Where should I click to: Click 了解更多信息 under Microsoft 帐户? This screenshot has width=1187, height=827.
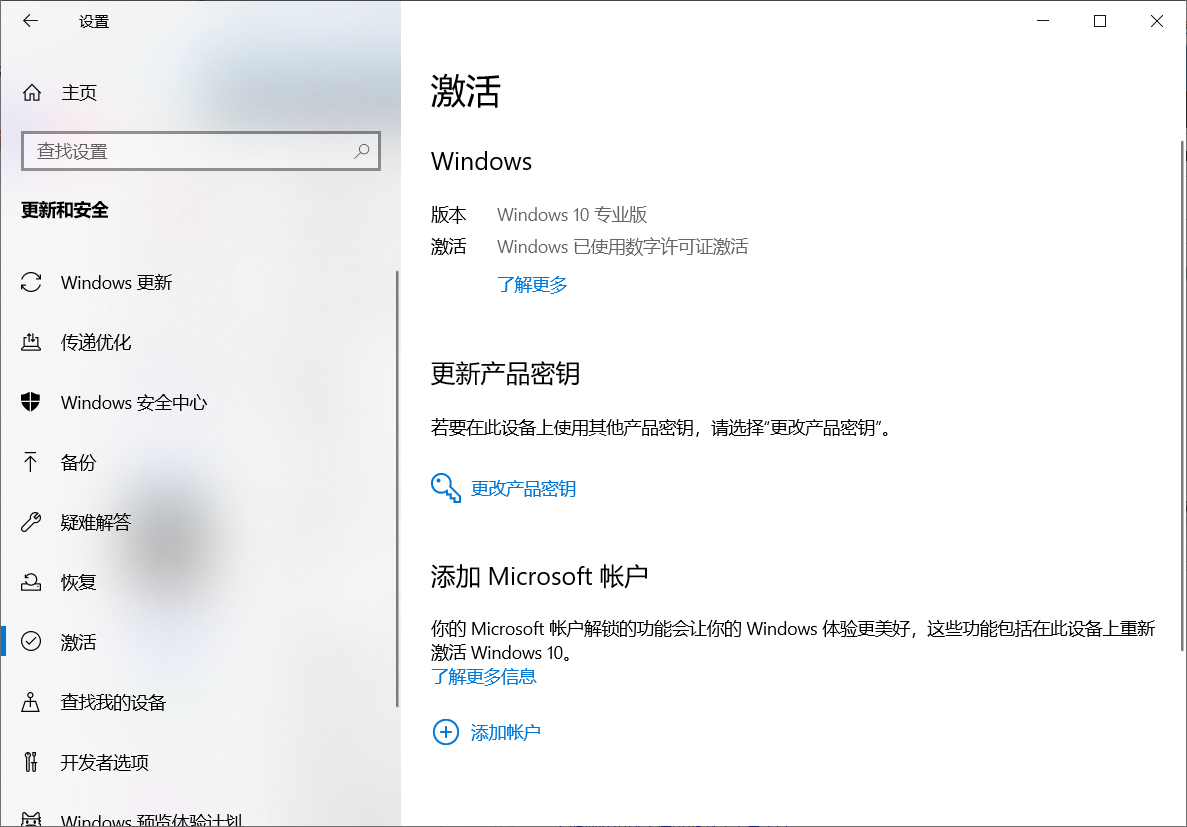(x=484, y=676)
